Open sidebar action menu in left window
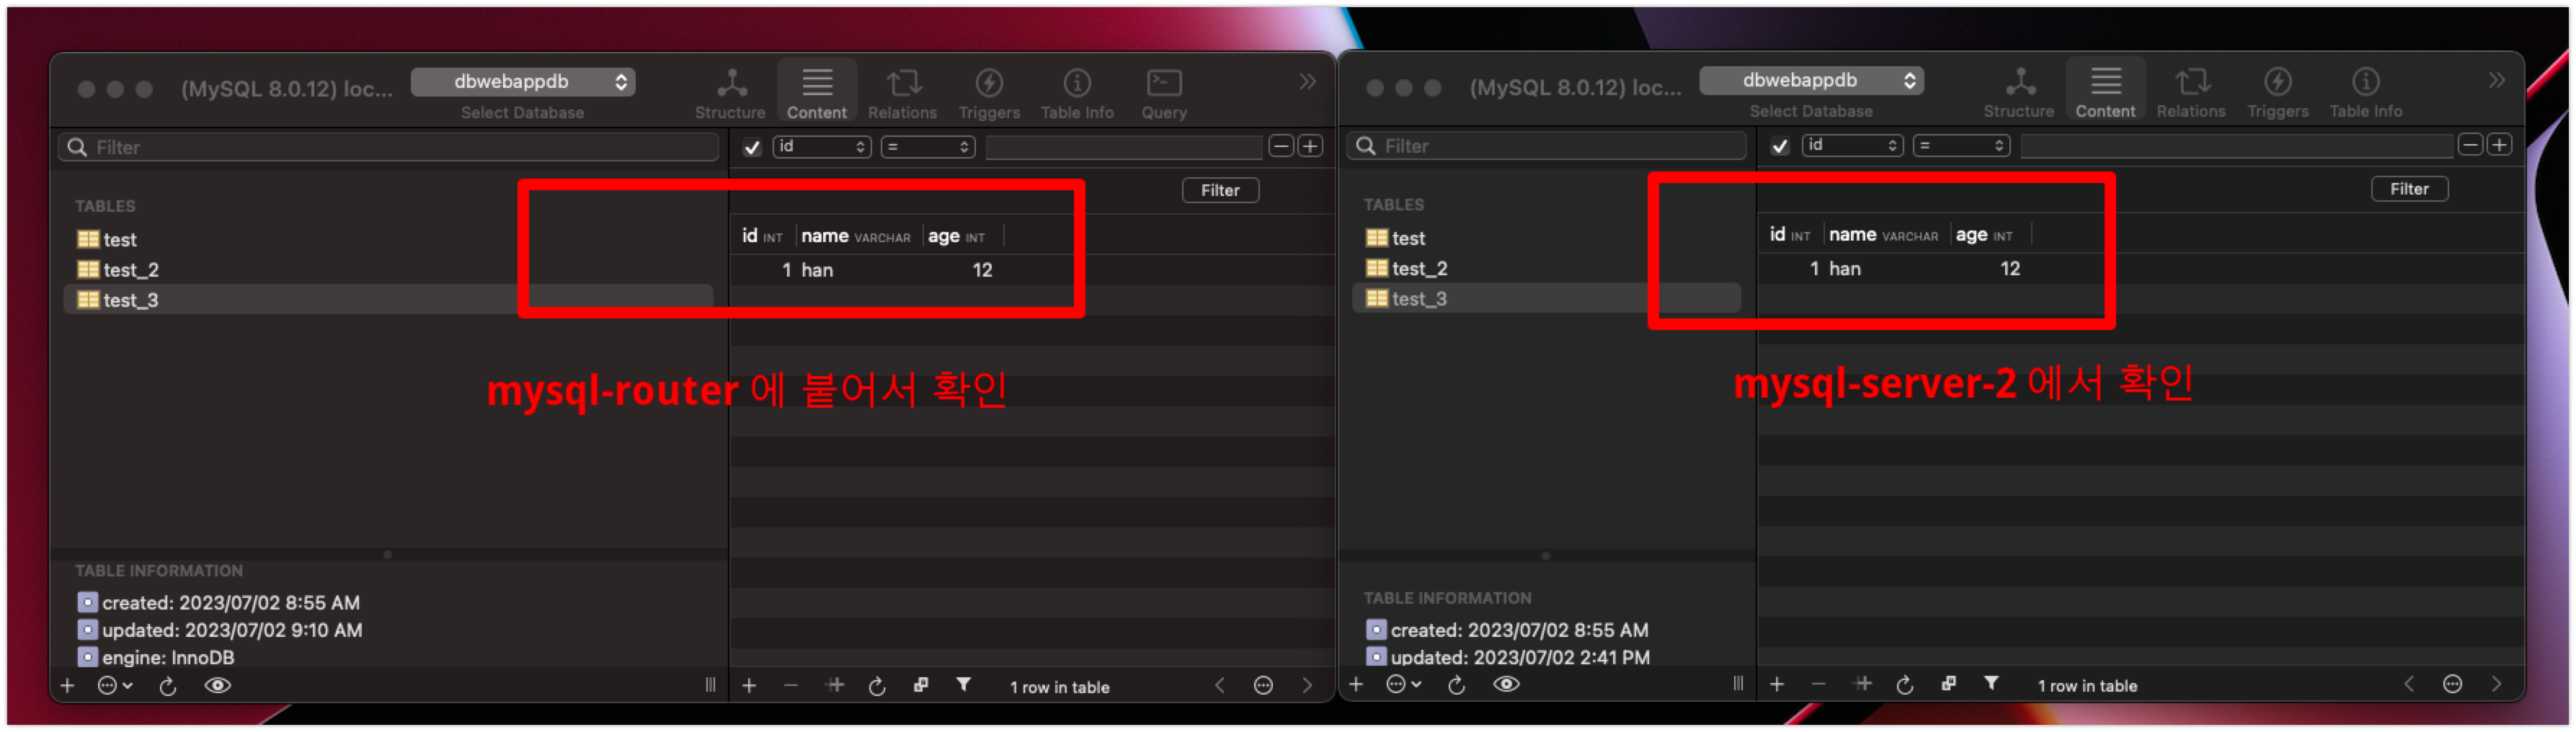 pos(114,686)
